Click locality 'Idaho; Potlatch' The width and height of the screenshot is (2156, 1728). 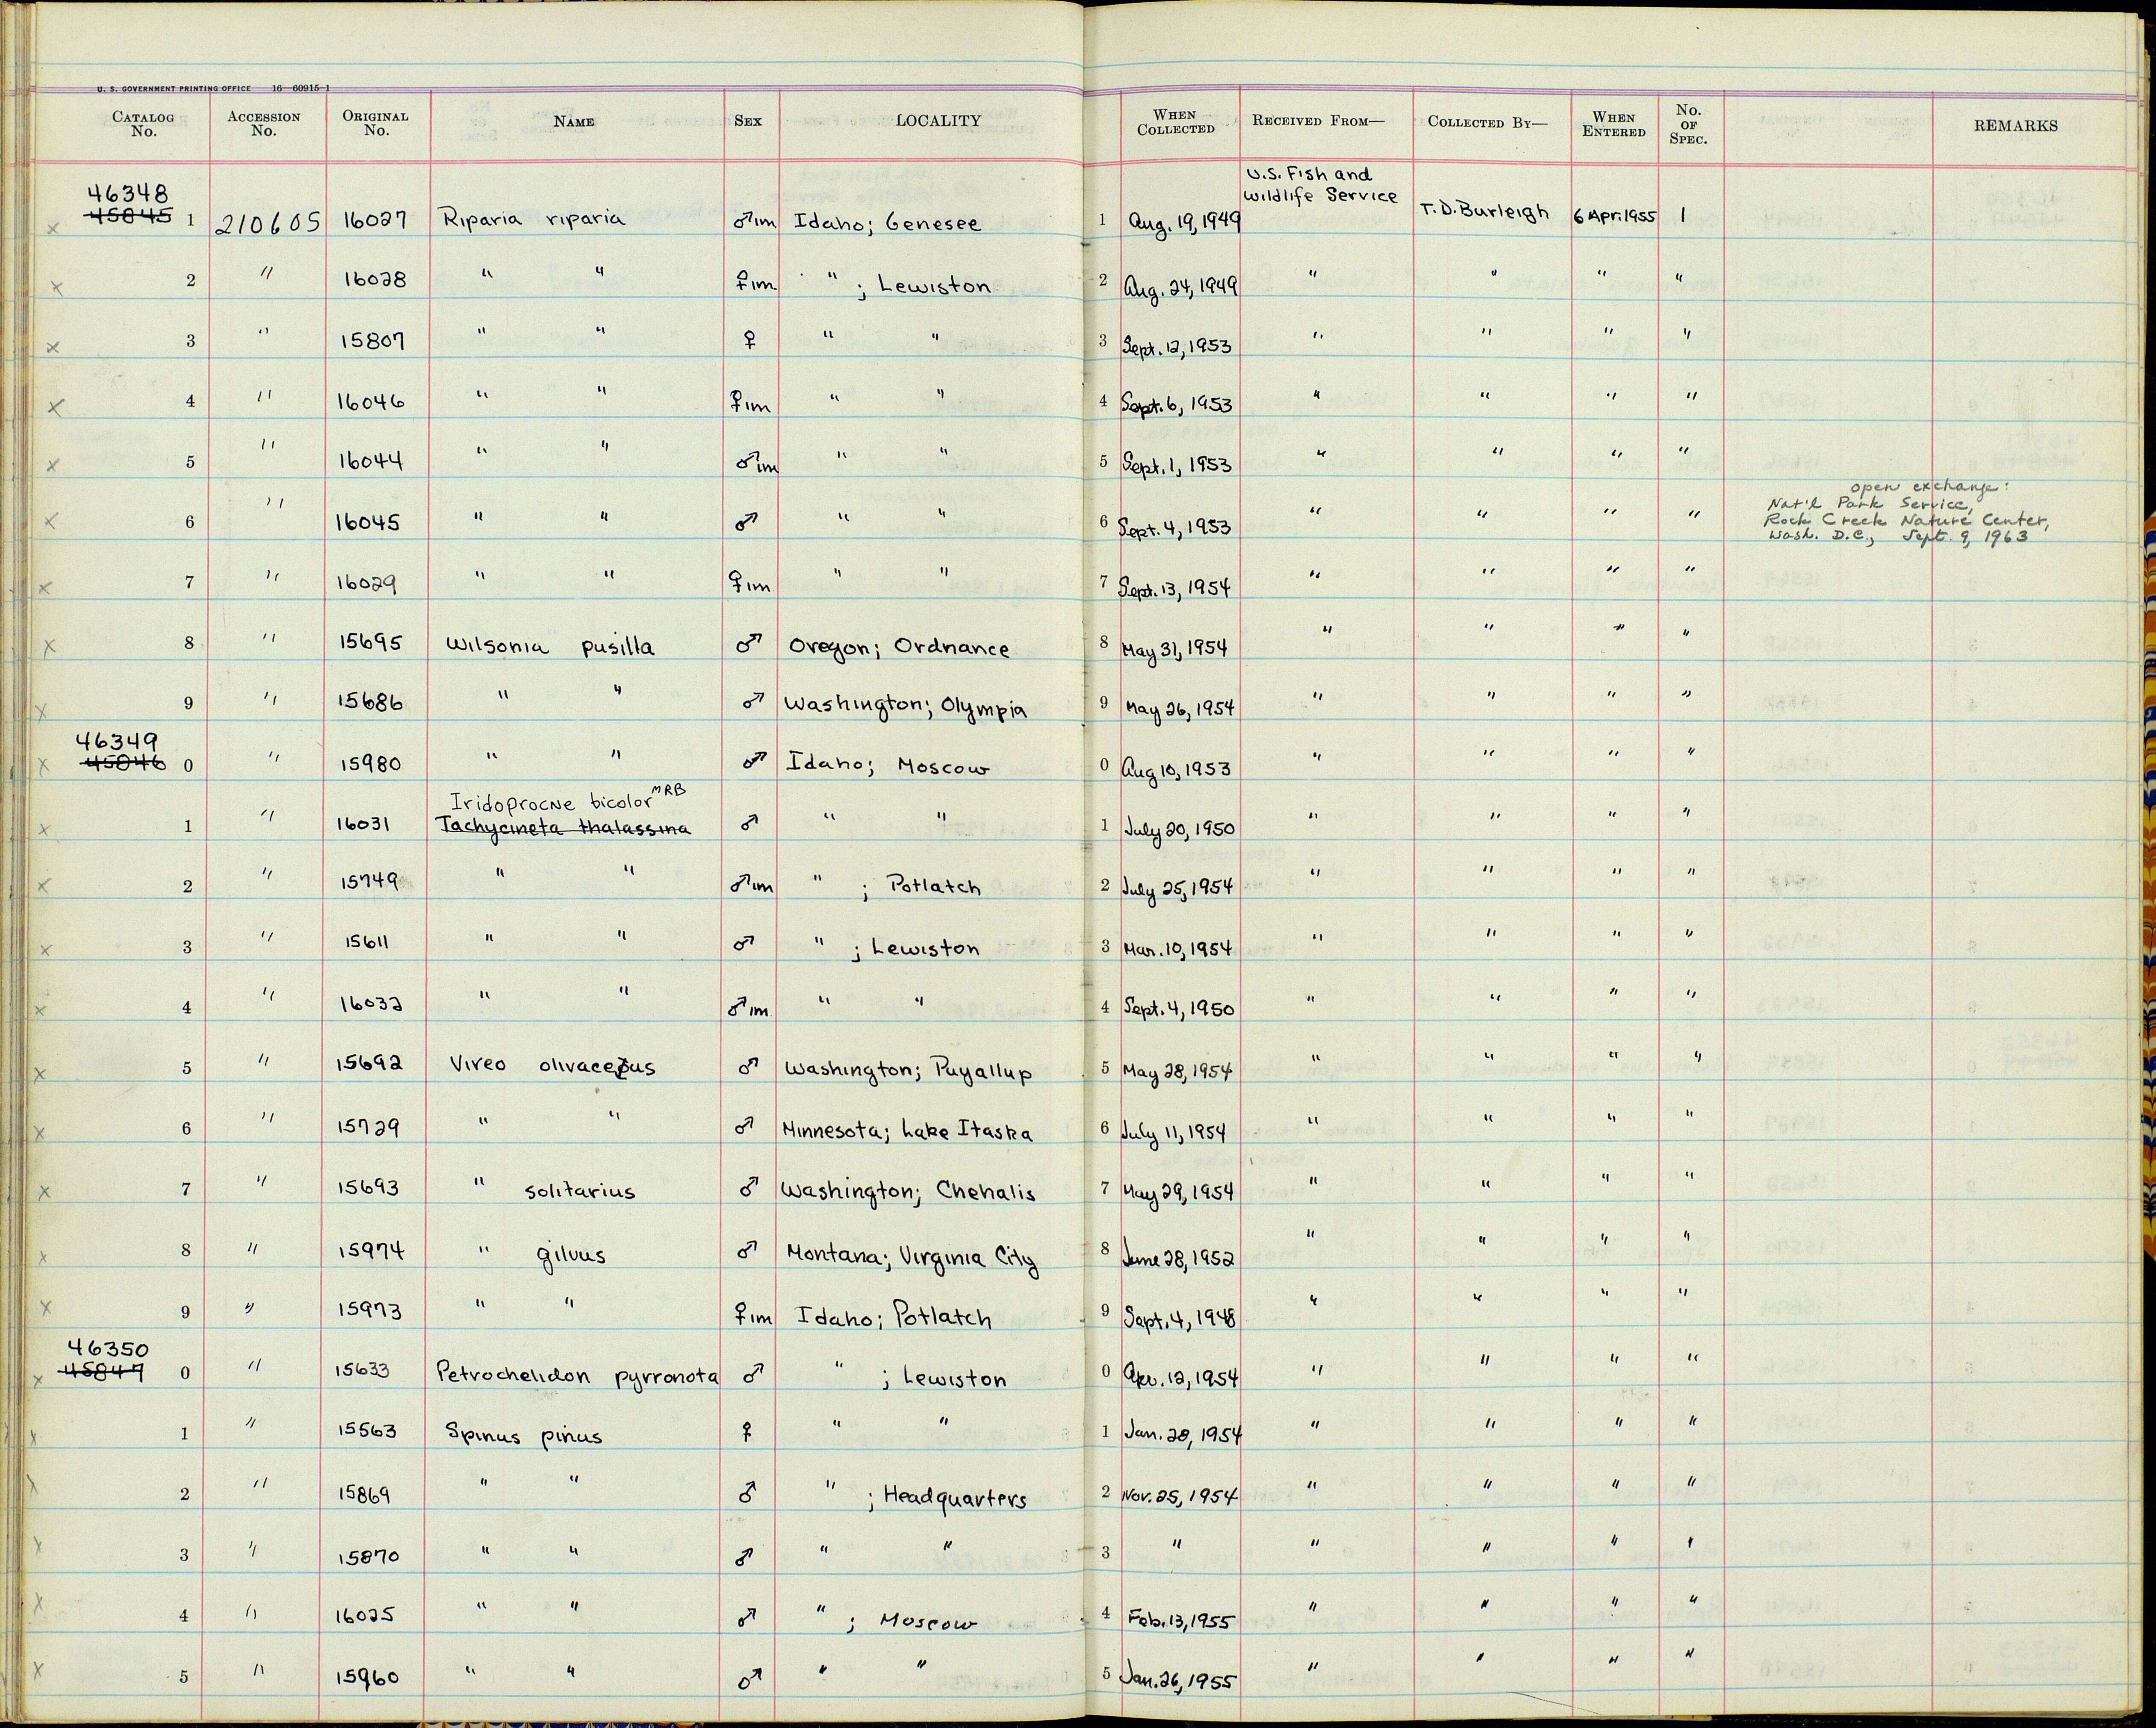894,1316
